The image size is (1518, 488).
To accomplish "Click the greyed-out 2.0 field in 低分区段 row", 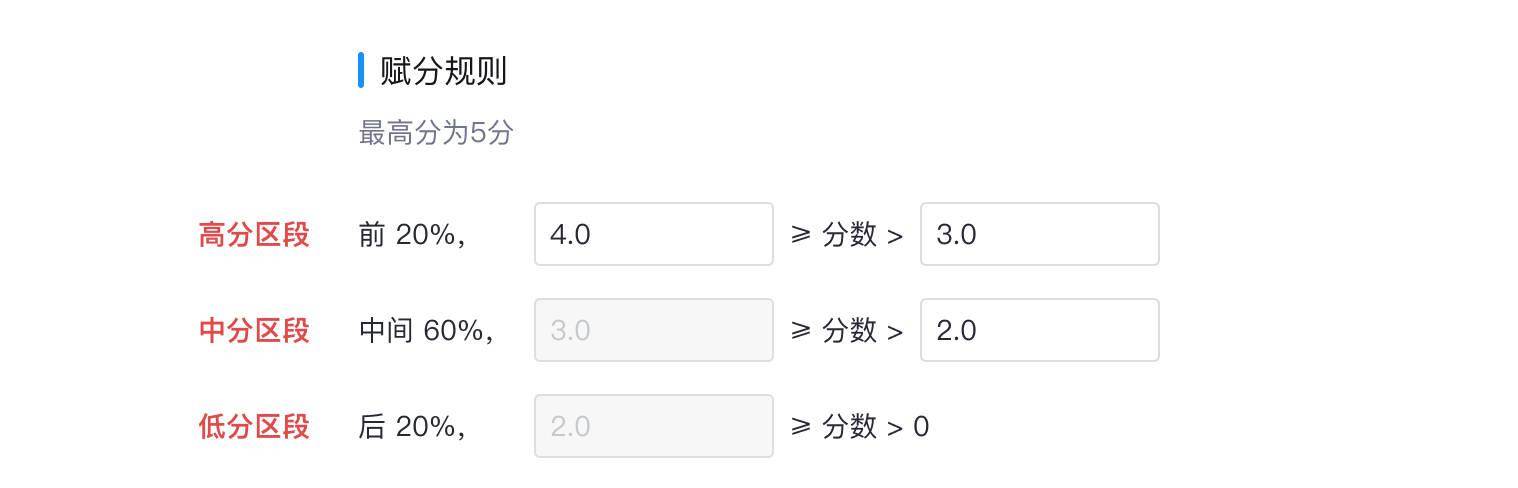I will [653, 426].
